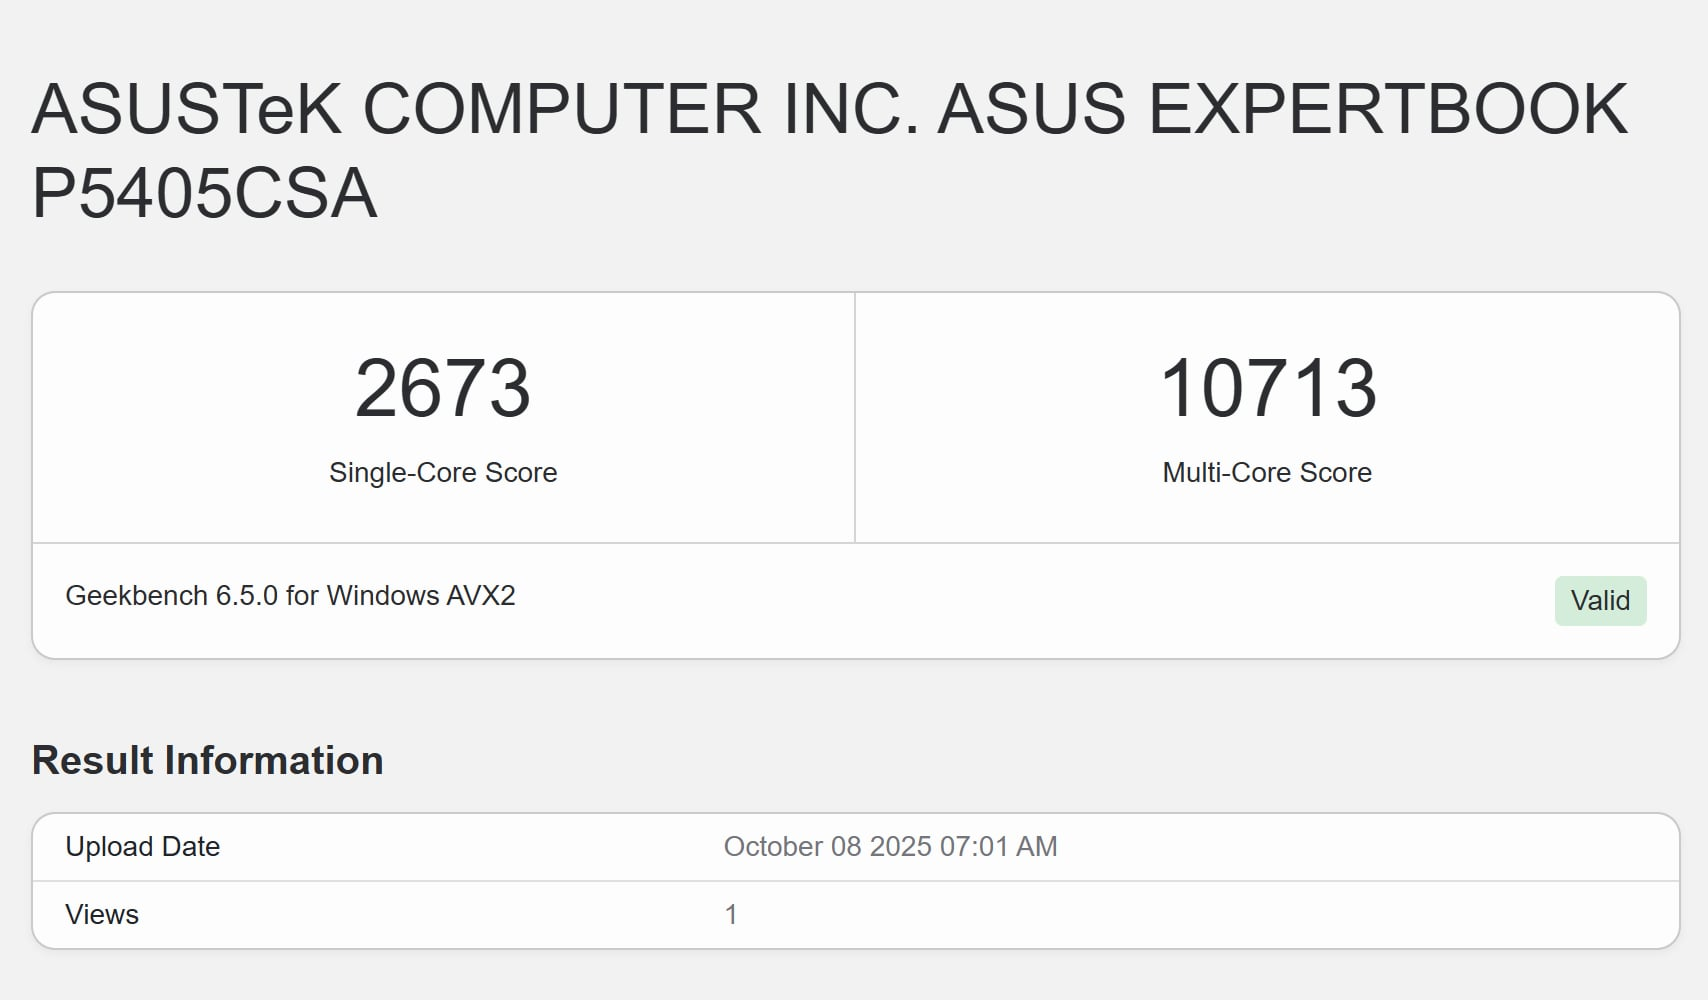
Task: Click the Multi-Core Score label
Action: (1267, 472)
